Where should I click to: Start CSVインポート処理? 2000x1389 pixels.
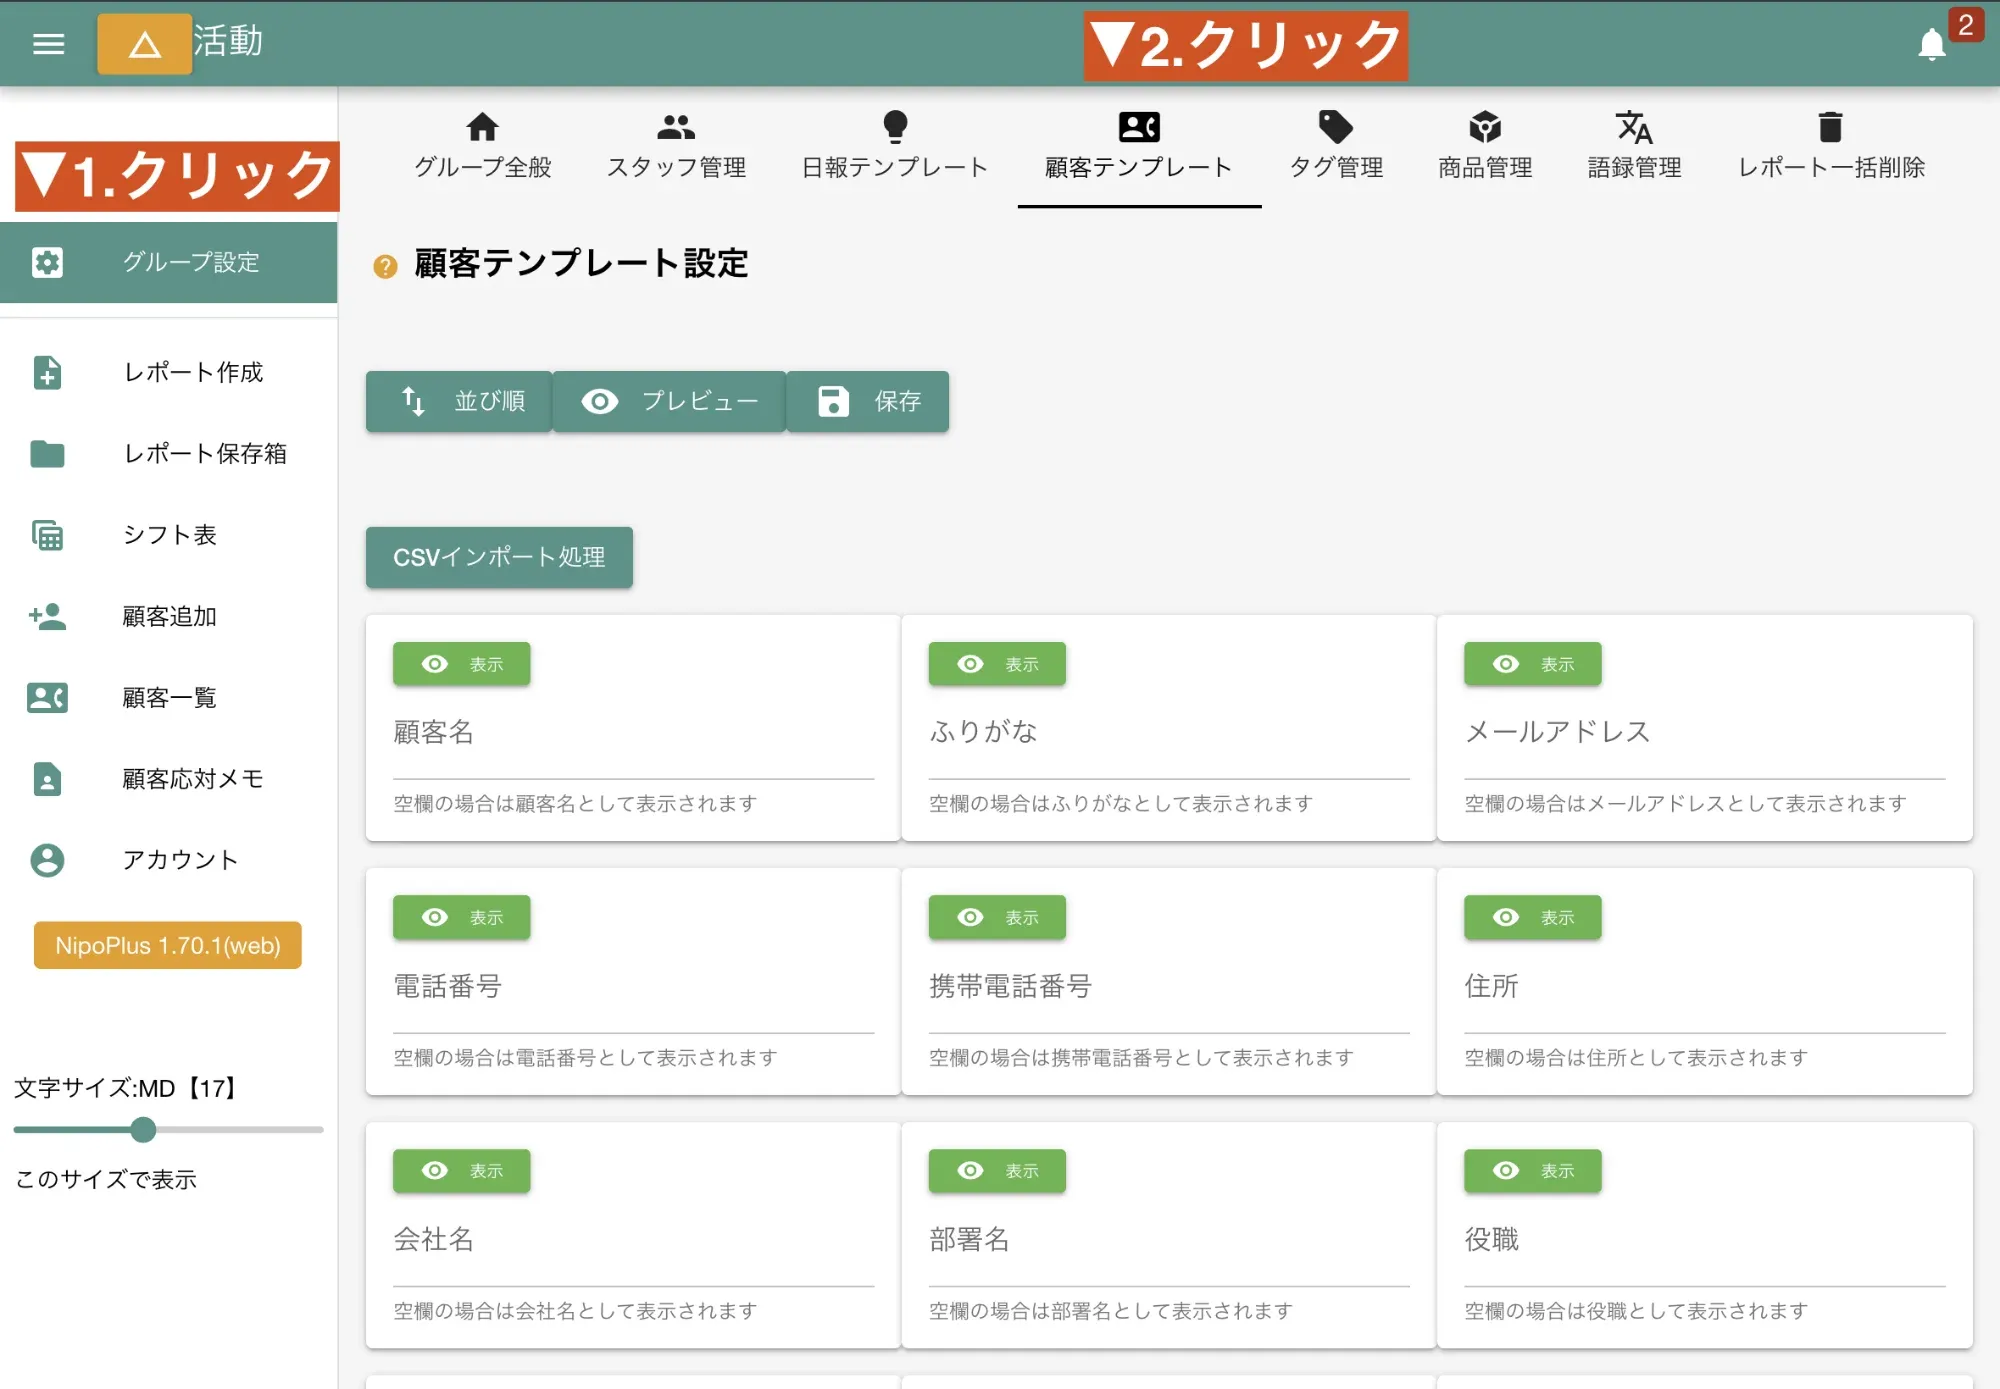point(498,558)
